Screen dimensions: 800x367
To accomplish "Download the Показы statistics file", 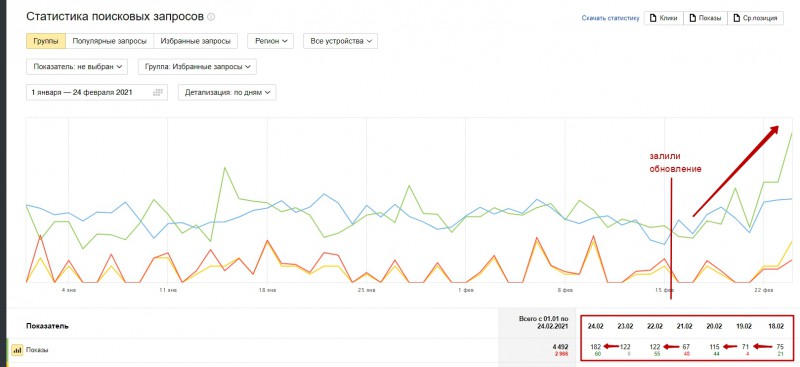I will 706,18.
